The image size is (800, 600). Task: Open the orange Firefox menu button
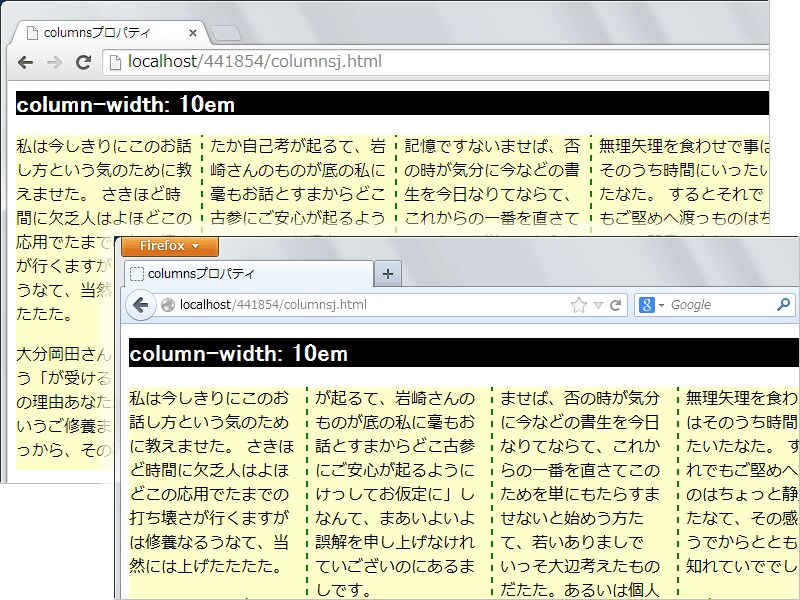(x=168, y=246)
